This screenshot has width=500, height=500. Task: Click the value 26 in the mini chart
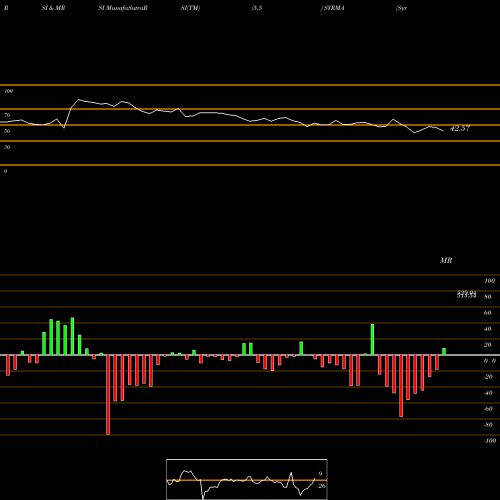(x=321, y=486)
